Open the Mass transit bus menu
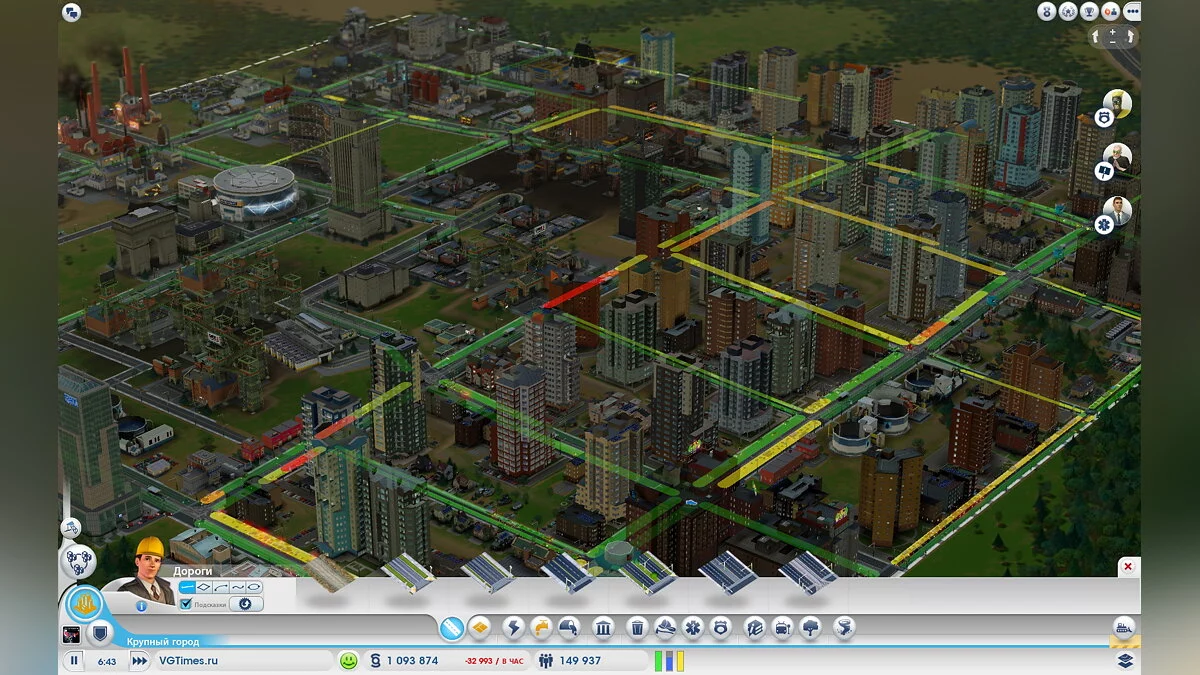 point(783,628)
